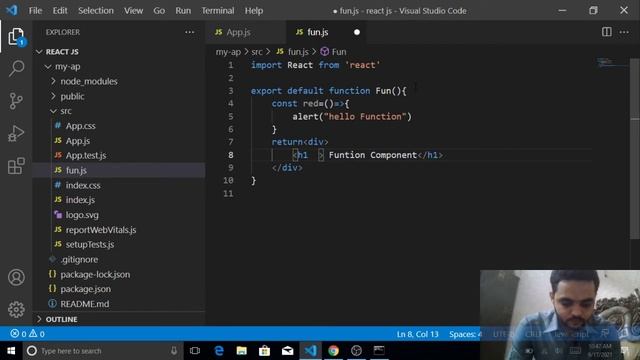Select the fun.js editor tab
This screenshot has width=640, height=360.
(x=326, y=32)
